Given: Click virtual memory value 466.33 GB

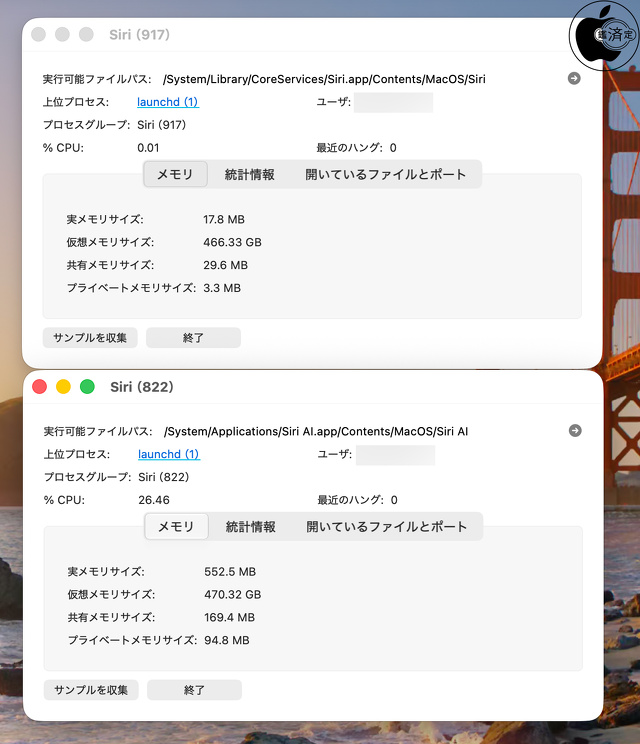Looking at the screenshot, I should [232, 242].
